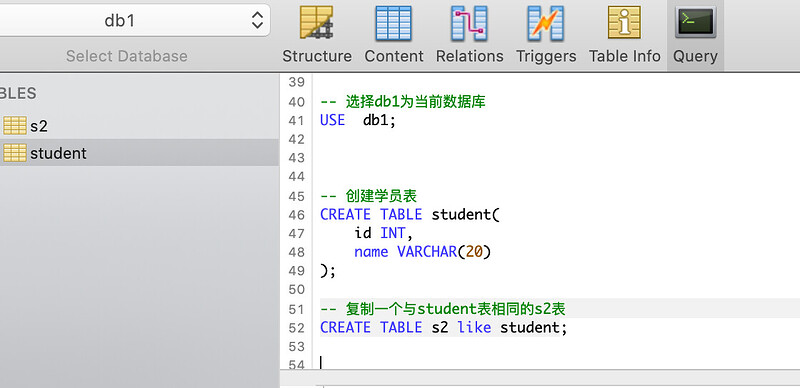The height and width of the screenshot is (388, 800).
Task: Click the empty line 54 in editor
Action: pos(556,363)
